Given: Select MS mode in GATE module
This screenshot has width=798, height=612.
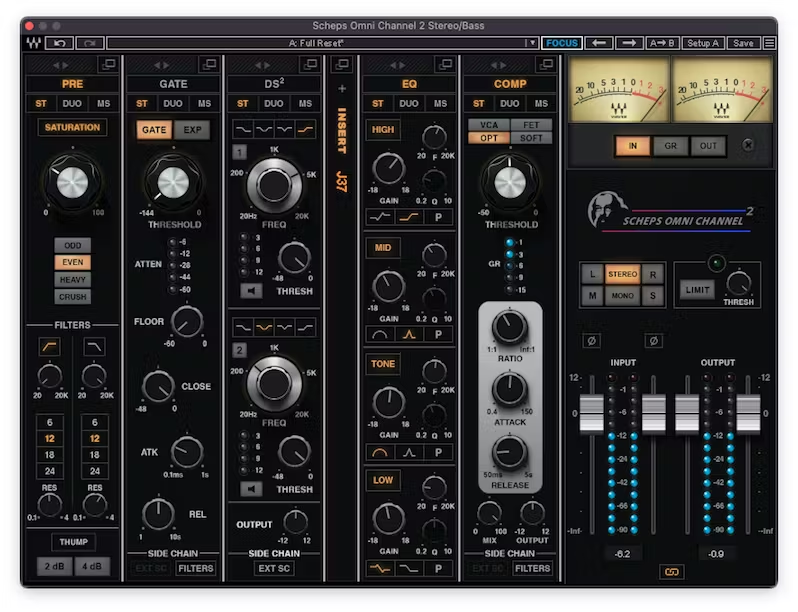Looking at the screenshot, I should pyautogui.click(x=204, y=103).
